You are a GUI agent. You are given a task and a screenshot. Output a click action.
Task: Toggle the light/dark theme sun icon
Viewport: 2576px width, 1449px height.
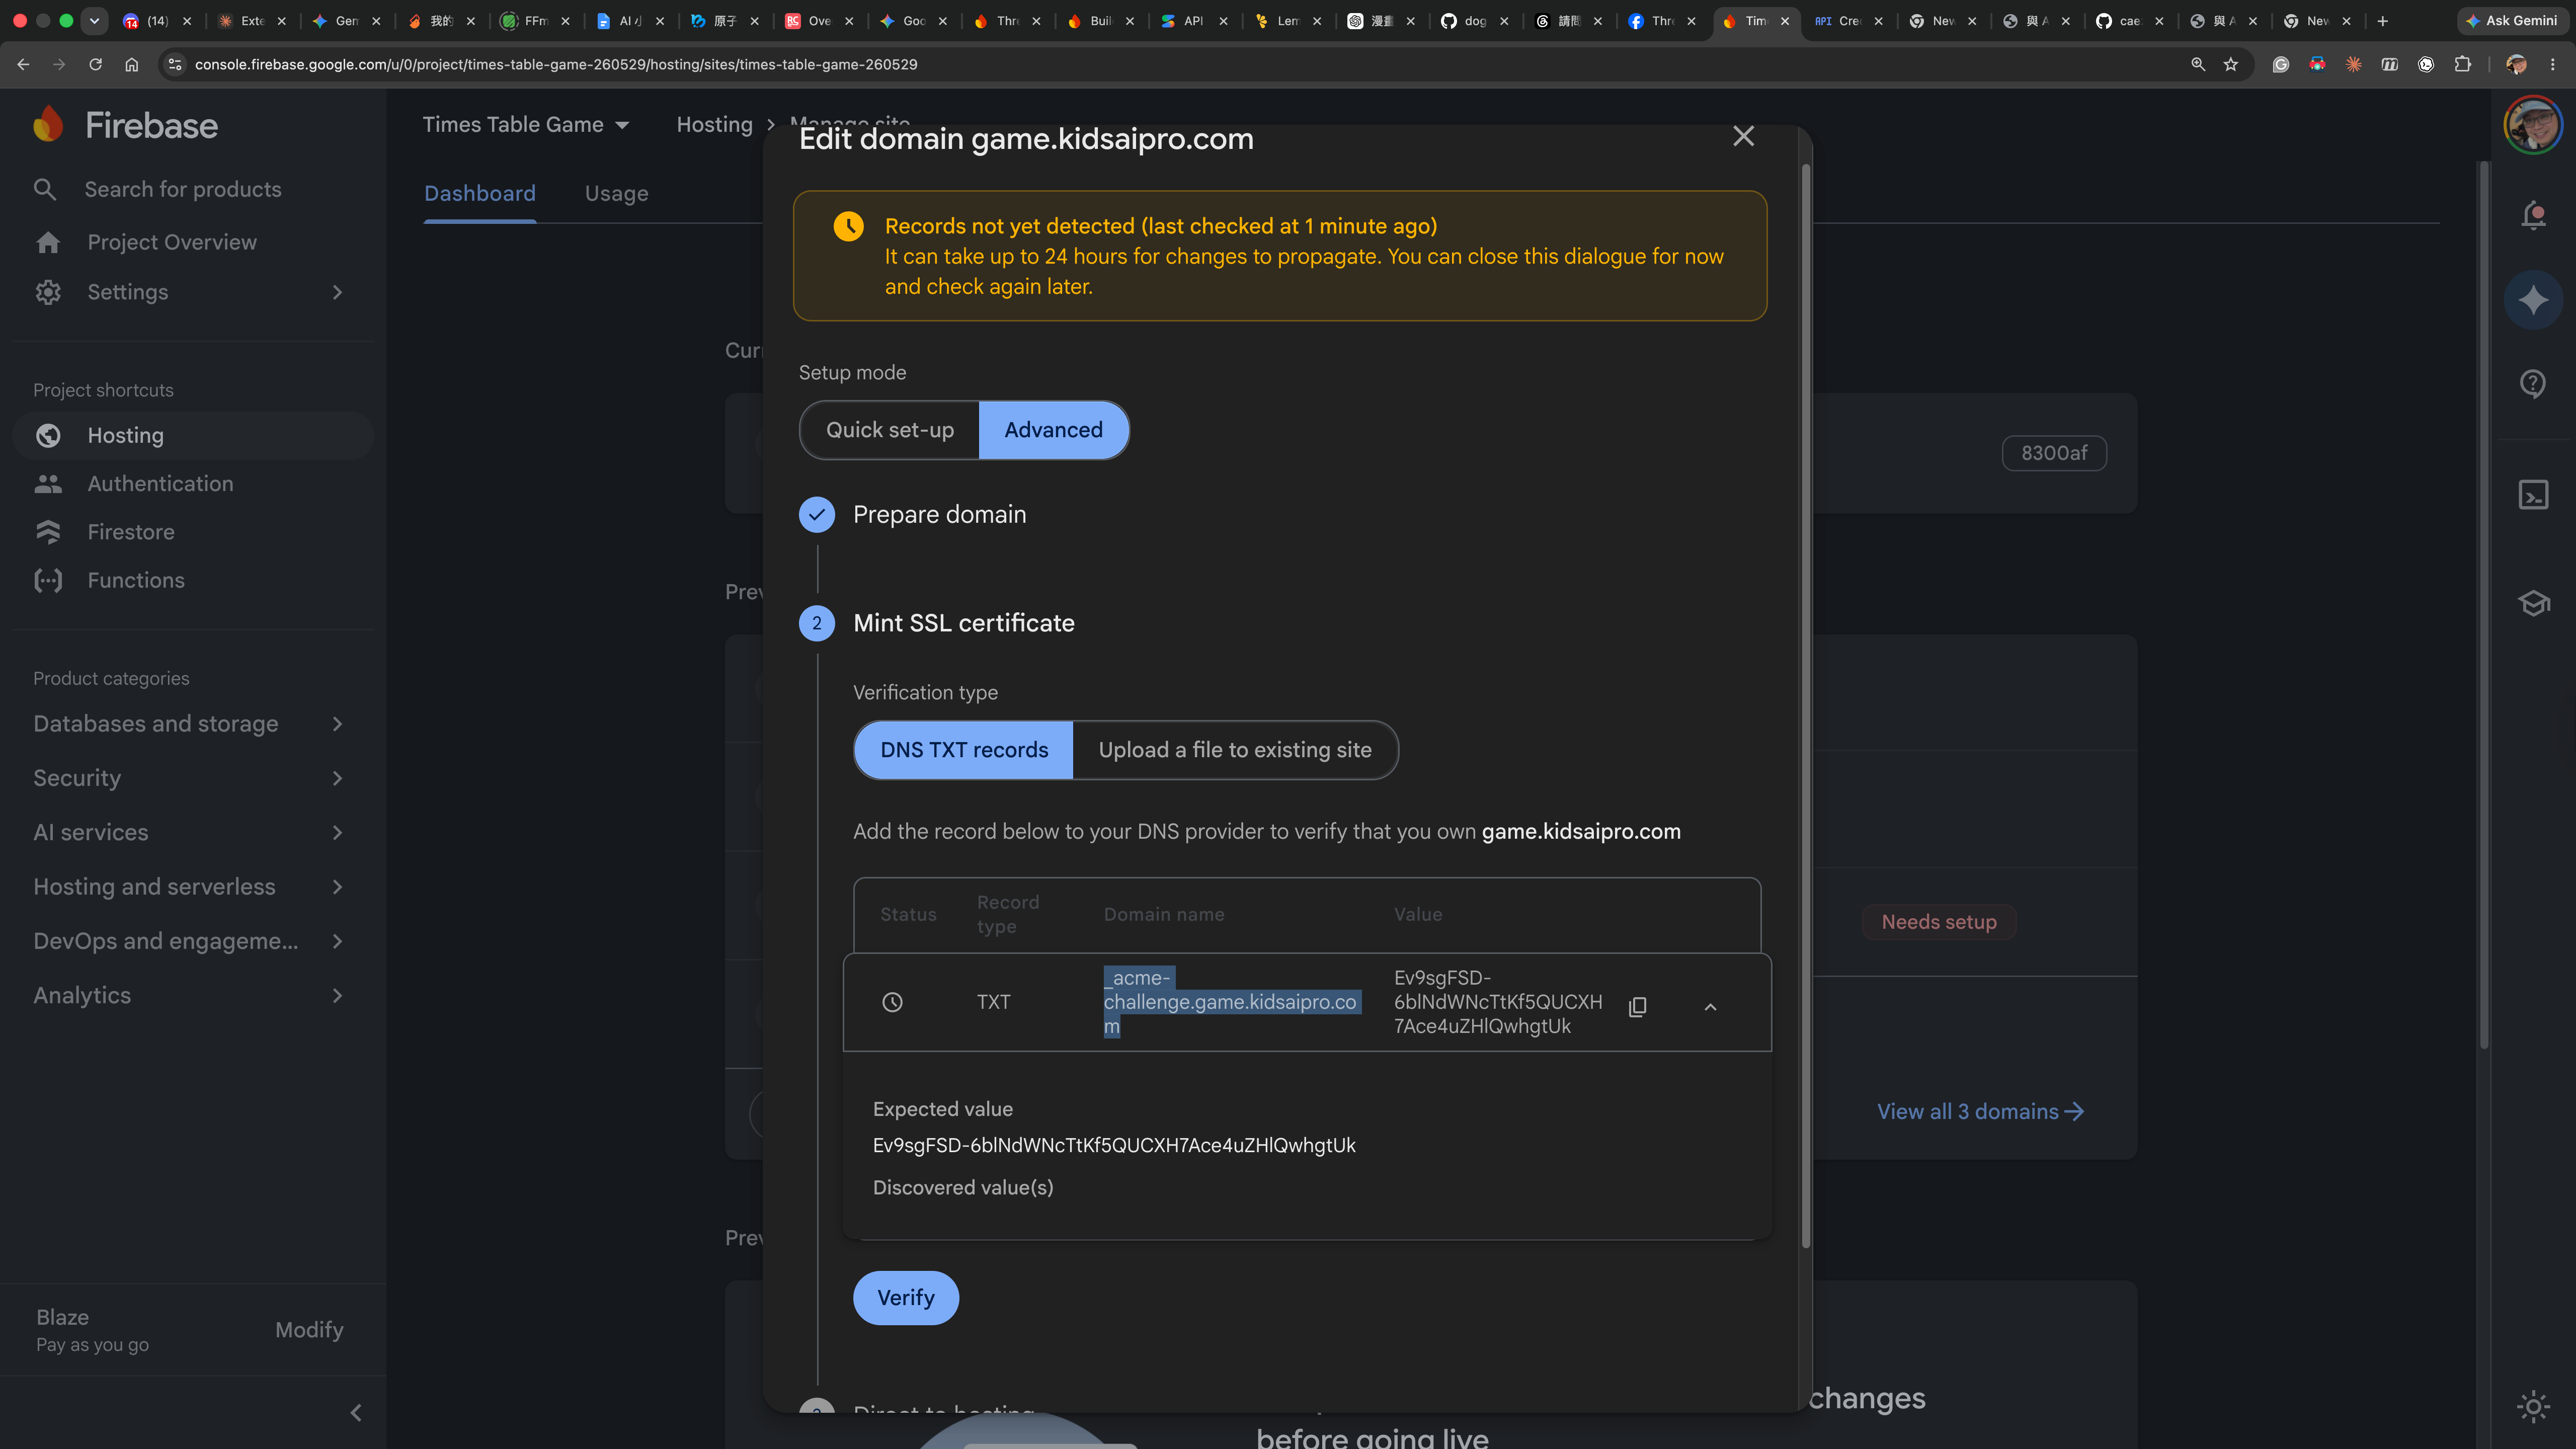point(2533,1407)
